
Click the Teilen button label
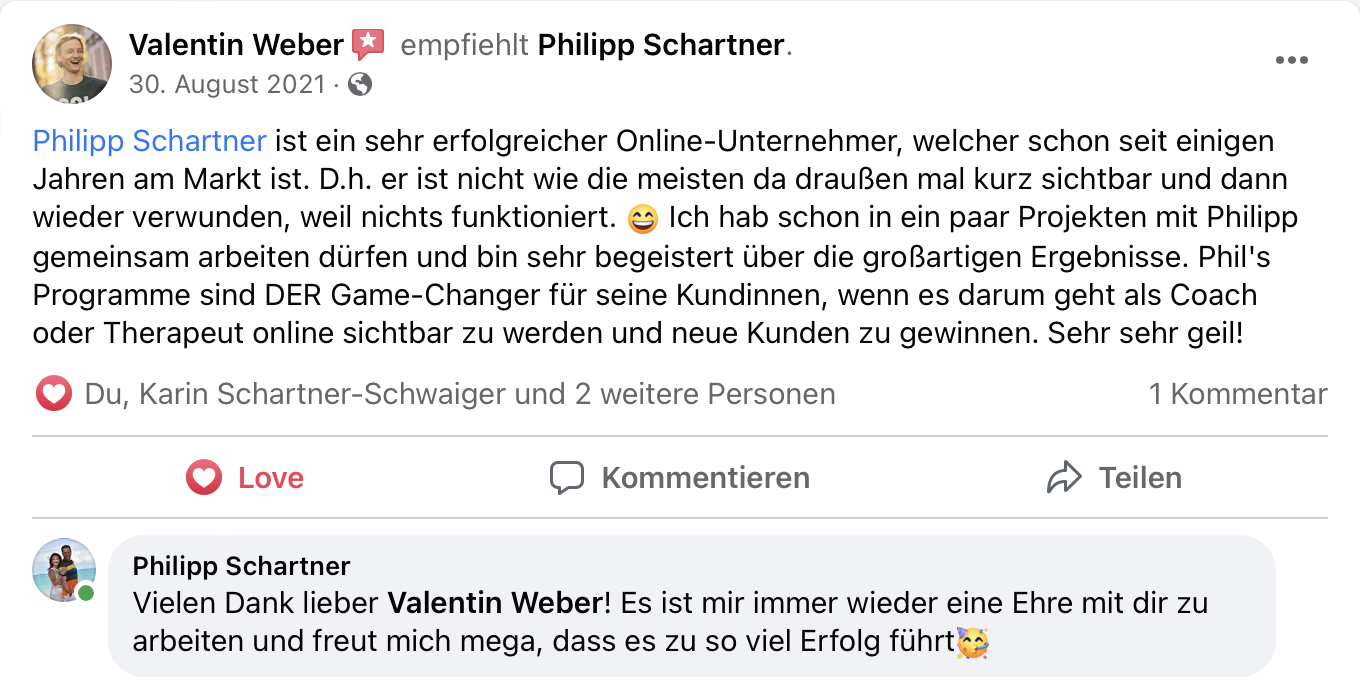1140,478
